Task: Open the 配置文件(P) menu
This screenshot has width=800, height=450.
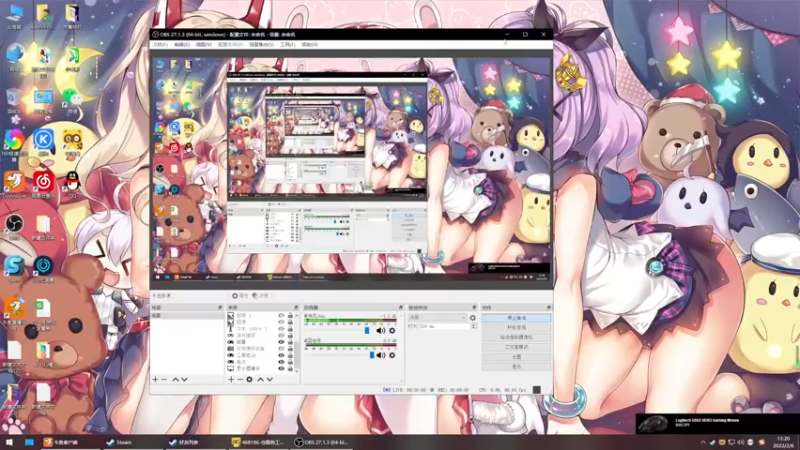Action: click(x=230, y=45)
